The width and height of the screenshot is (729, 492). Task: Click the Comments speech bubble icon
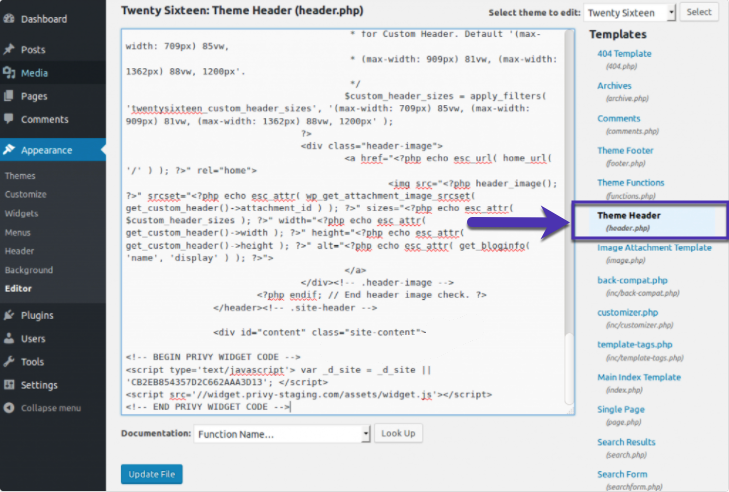pyautogui.click(x=9, y=119)
